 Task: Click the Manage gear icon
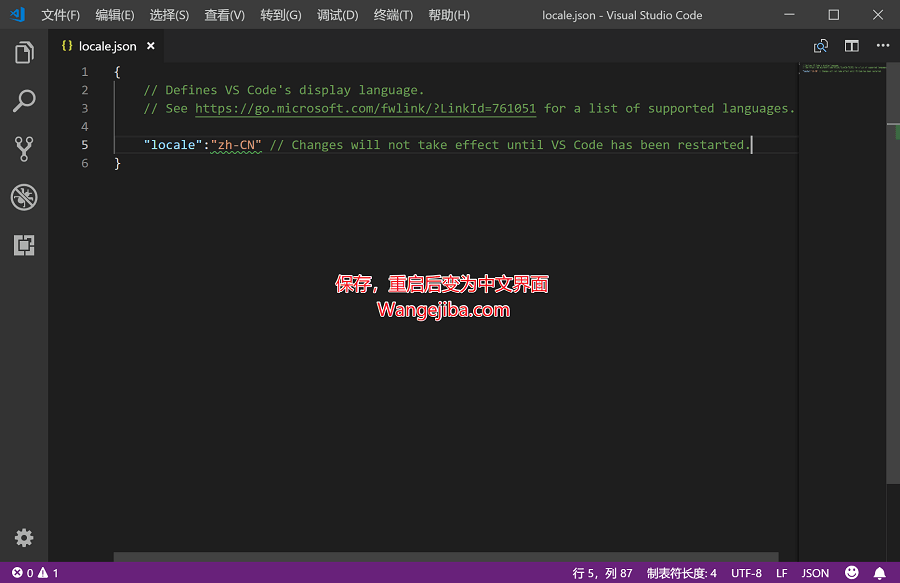click(x=24, y=538)
